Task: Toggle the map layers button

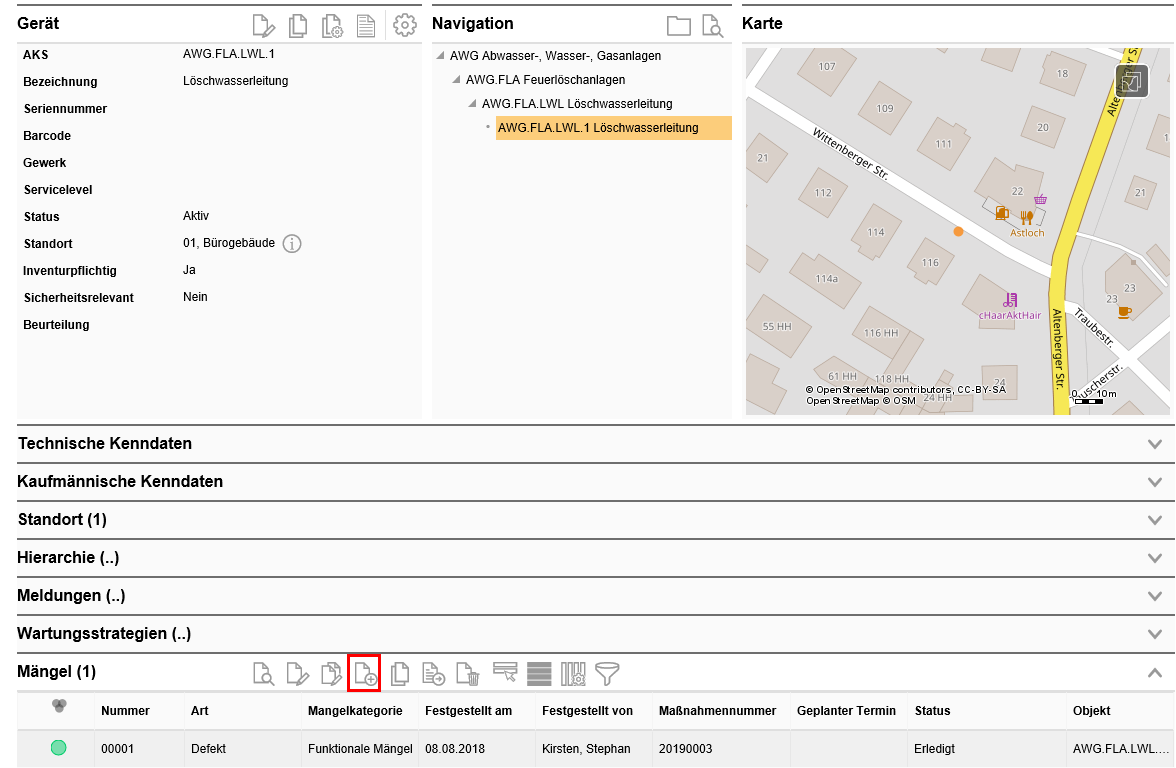Action: coord(1131,82)
